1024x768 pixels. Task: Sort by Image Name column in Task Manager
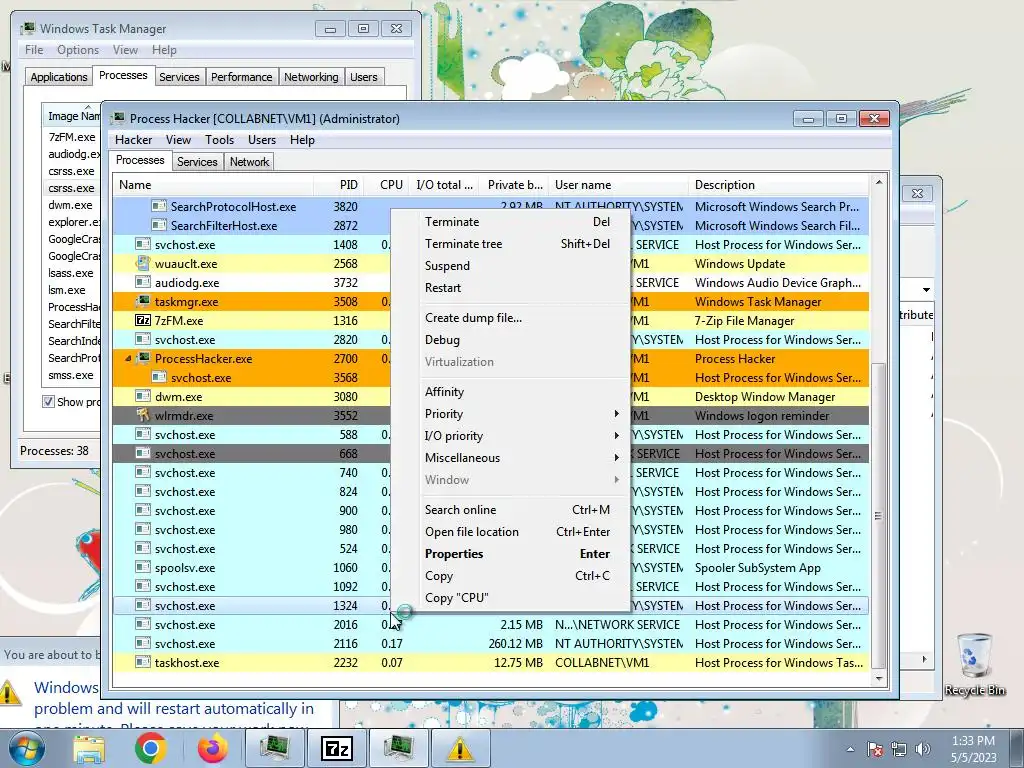[x=72, y=116]
